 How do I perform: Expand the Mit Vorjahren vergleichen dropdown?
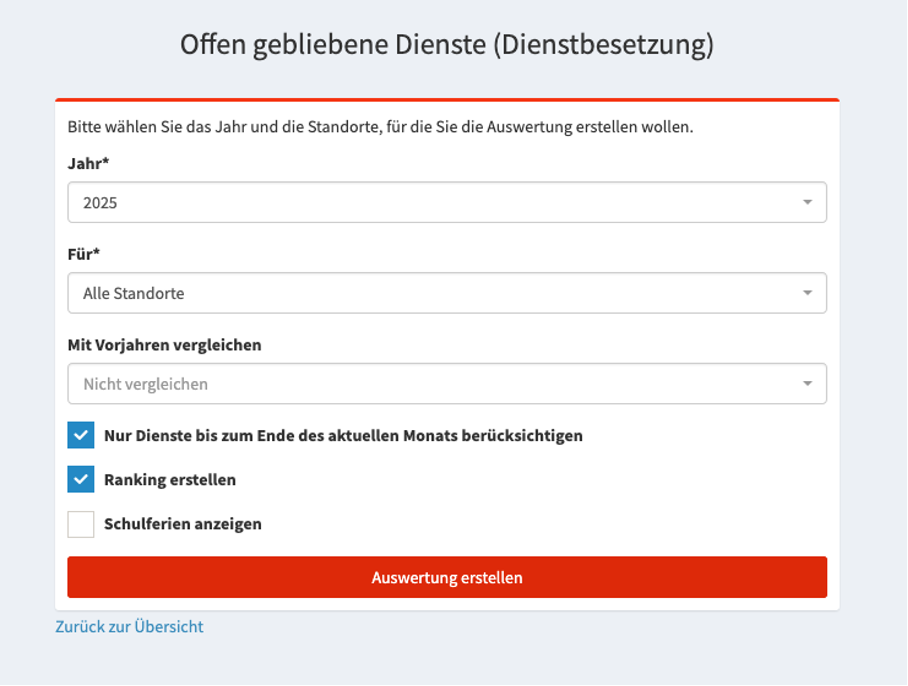(446, 384)
